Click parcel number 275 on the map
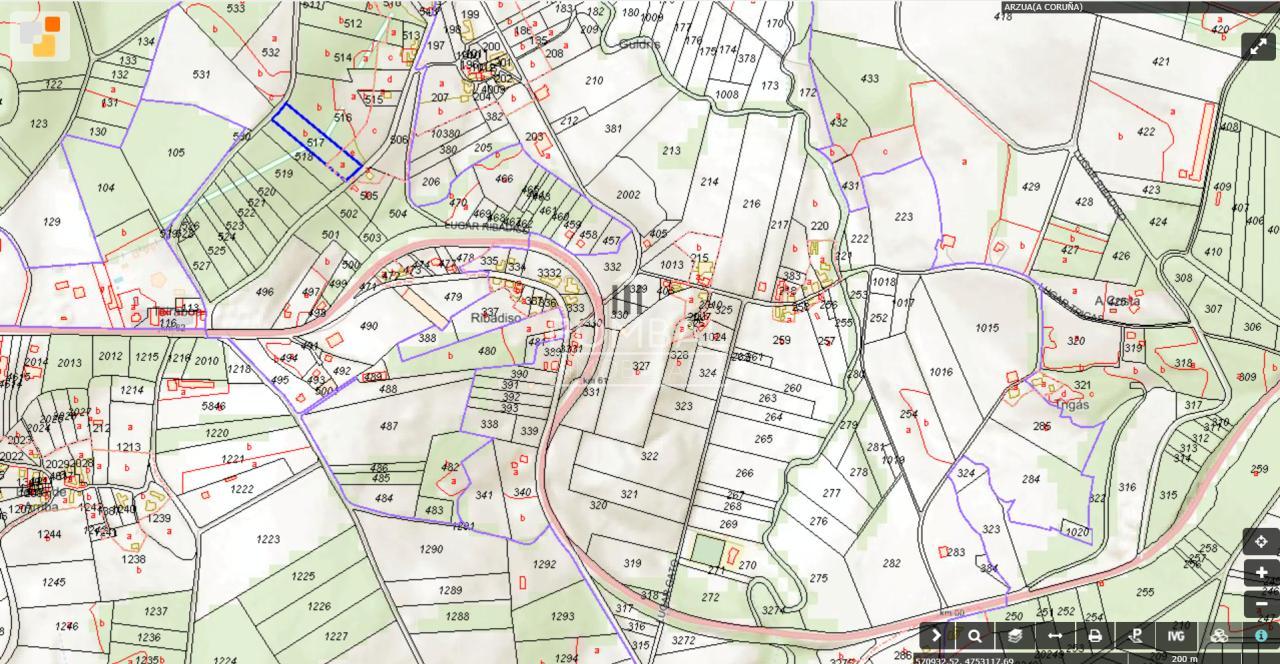The height and width of the screenshot is (664, 1280). [819, 578]
